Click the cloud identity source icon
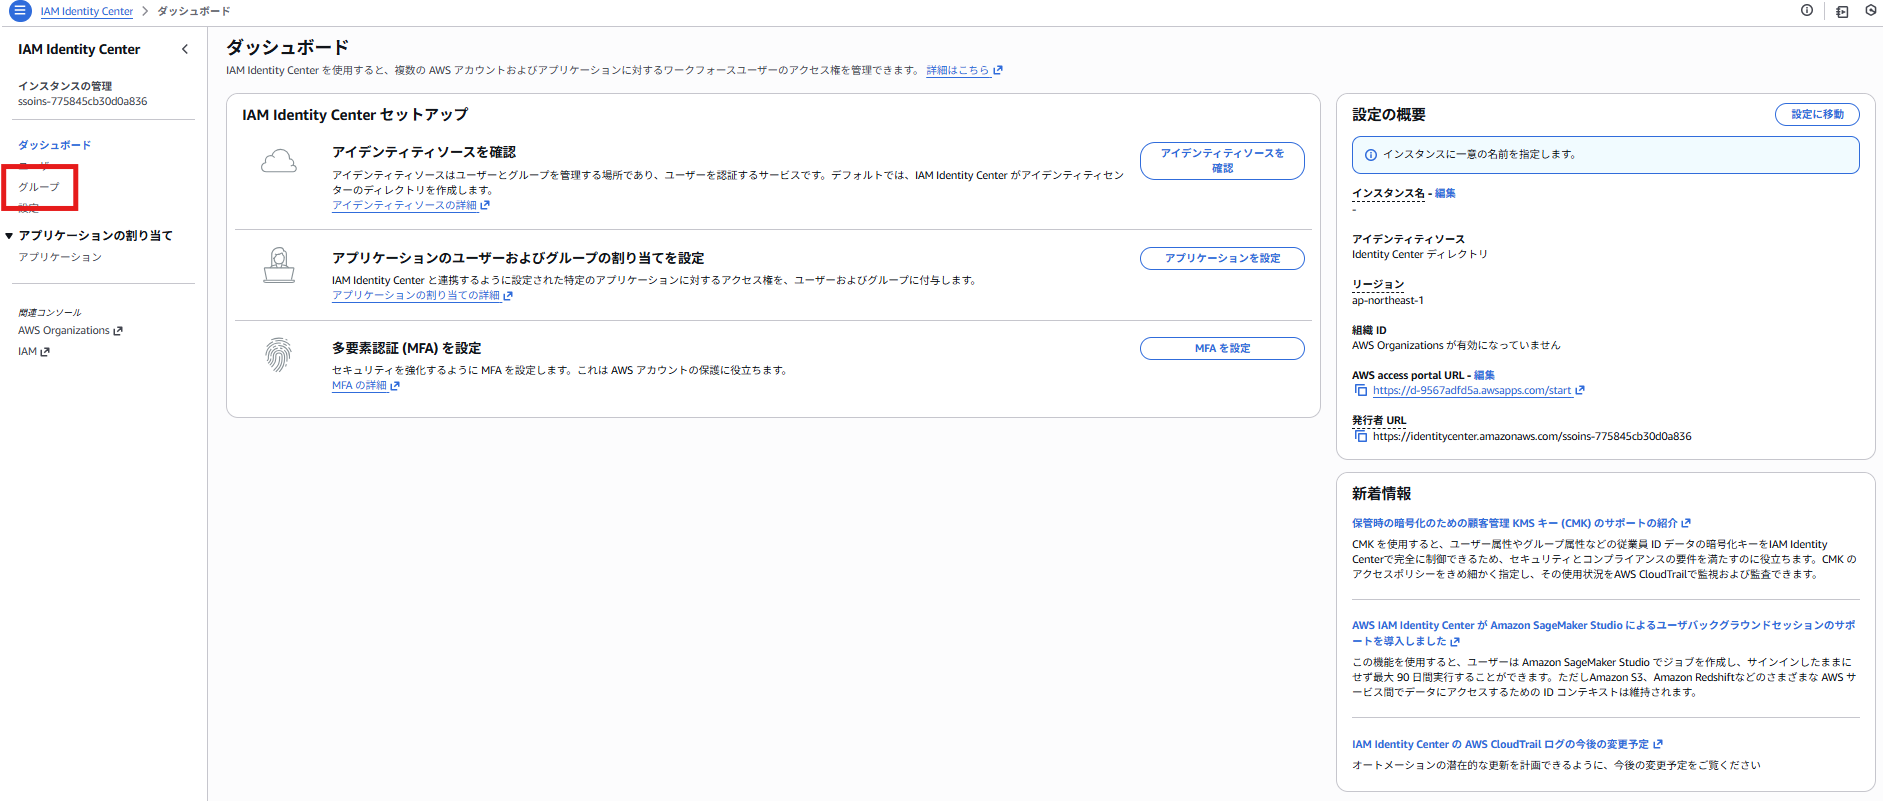This screenshot has width=1883, height=801. pyautogui.click(x=279, y=161)
